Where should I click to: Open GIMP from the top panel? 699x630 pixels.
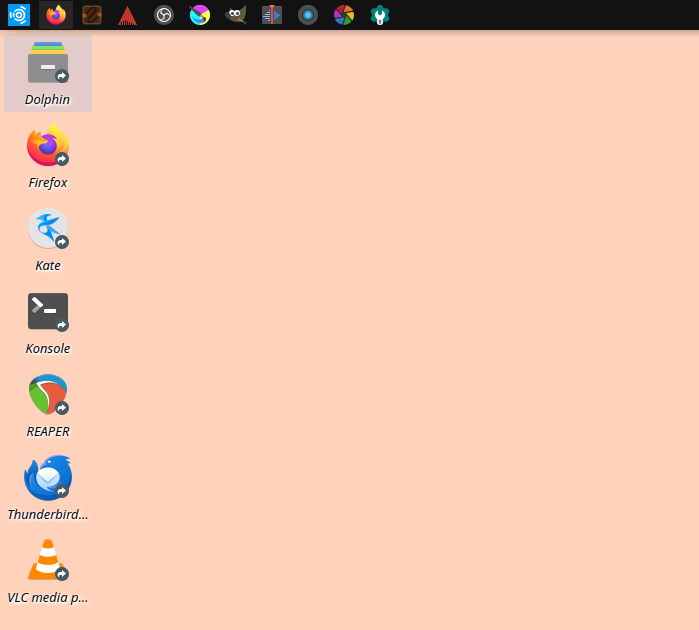point(236,15)
